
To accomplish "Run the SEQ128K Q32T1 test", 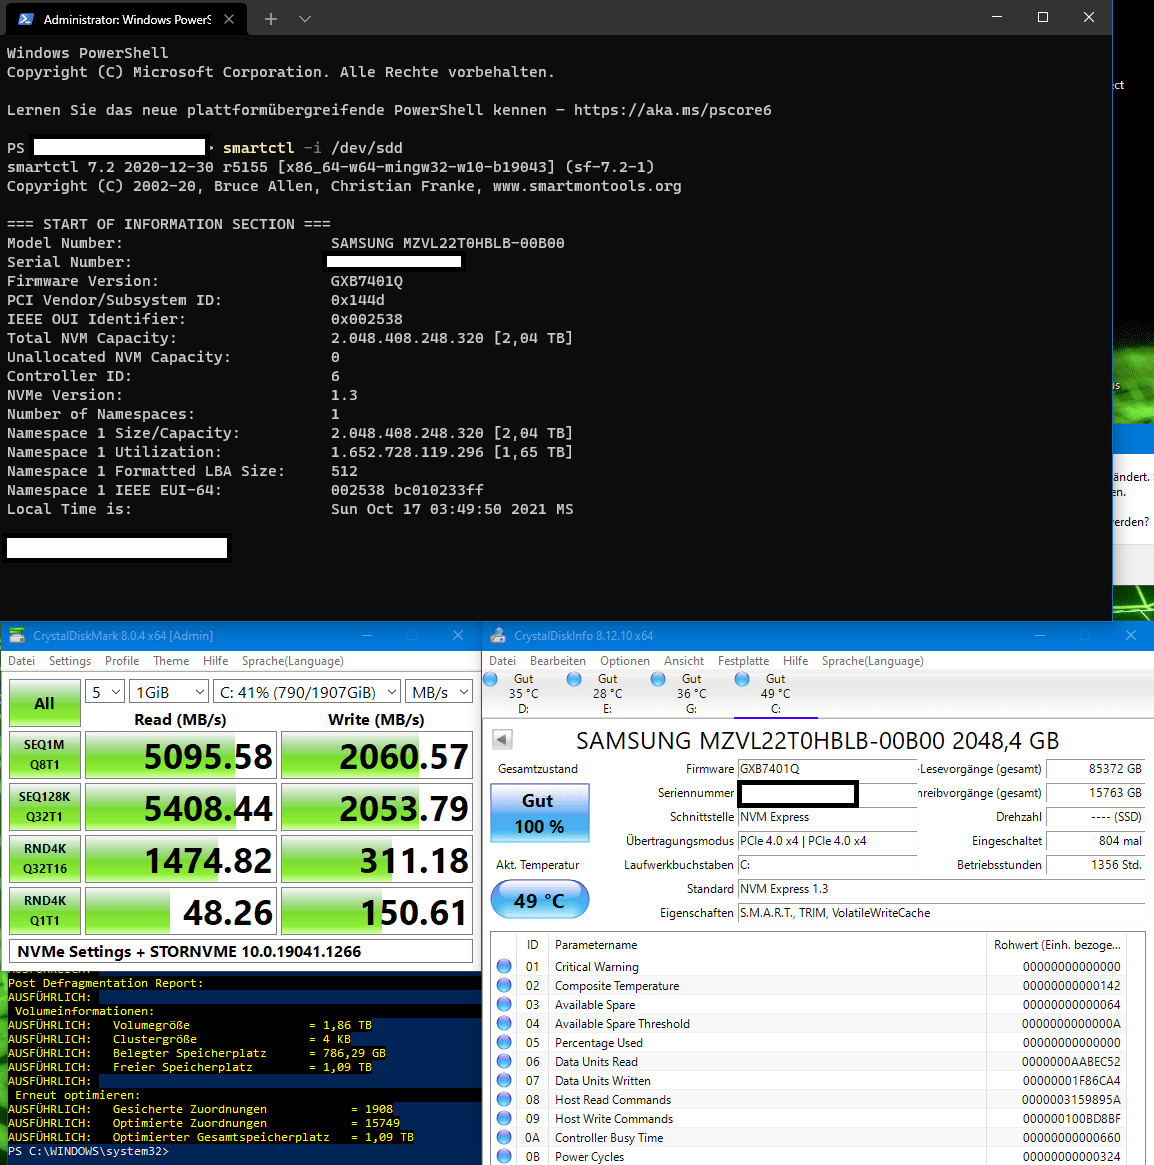I will click(45, 807).
